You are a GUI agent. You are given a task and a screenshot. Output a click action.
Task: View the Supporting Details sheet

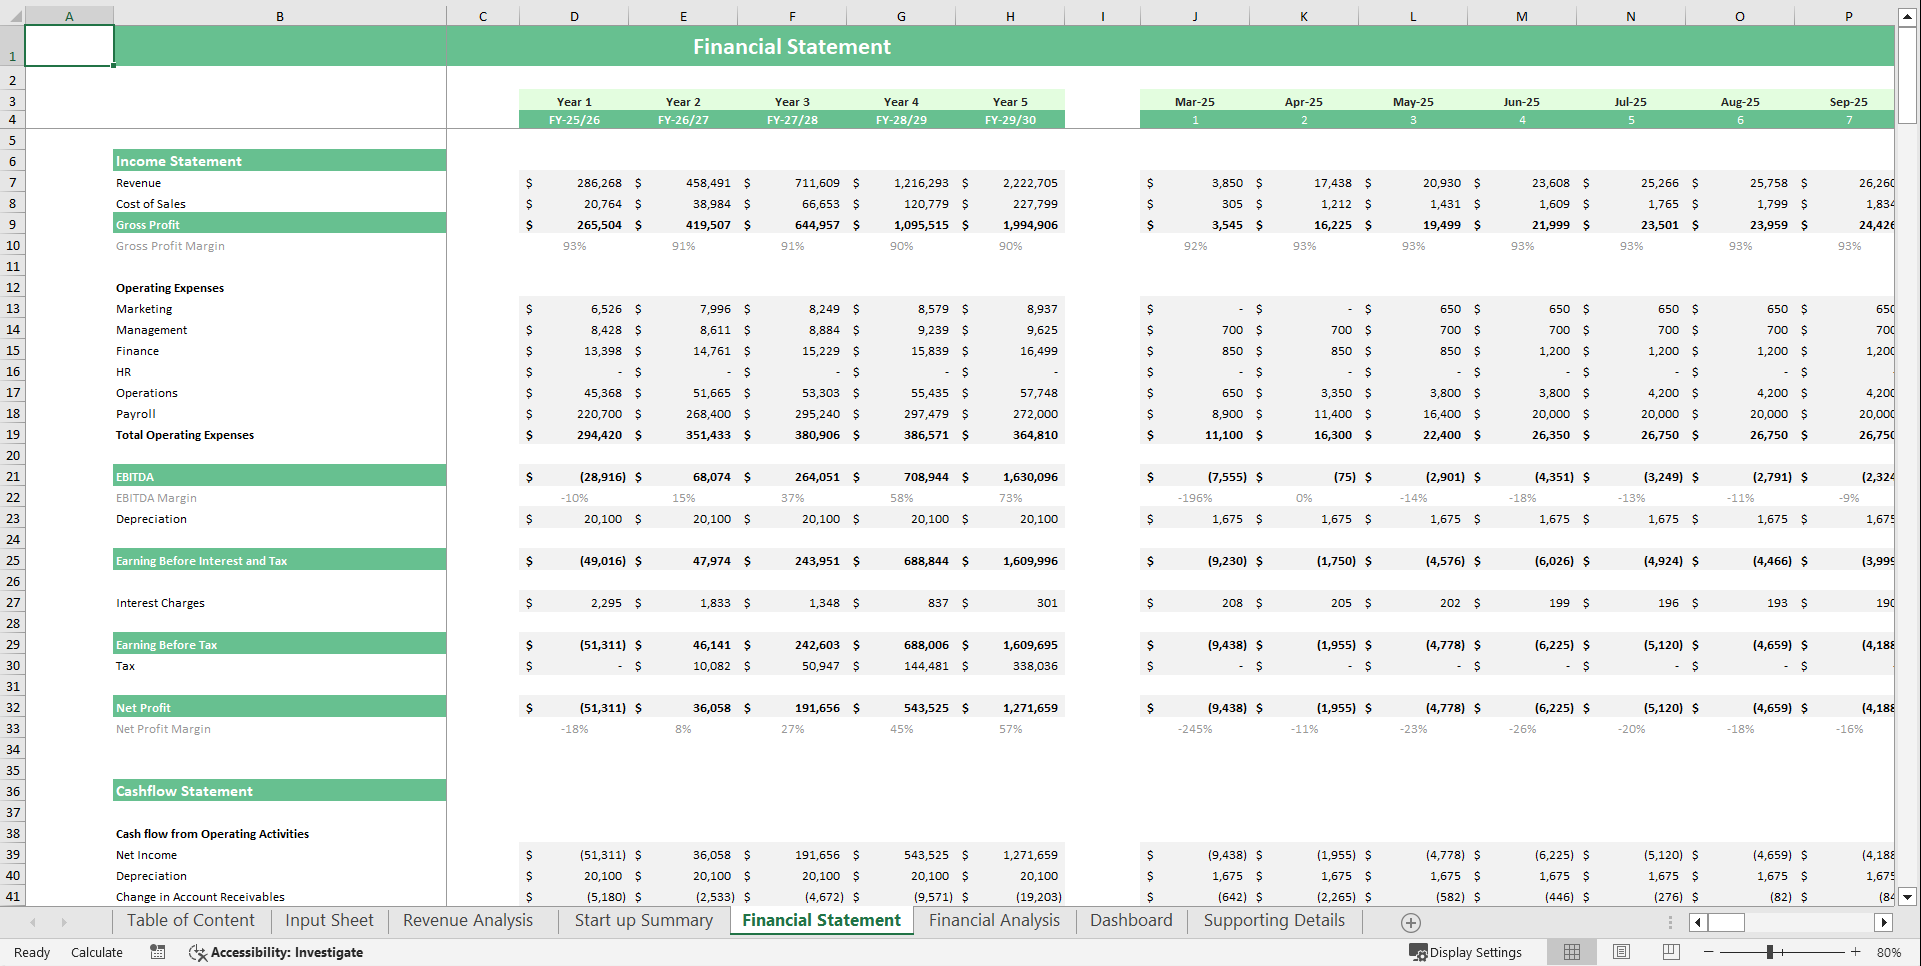click(1273, 920)
